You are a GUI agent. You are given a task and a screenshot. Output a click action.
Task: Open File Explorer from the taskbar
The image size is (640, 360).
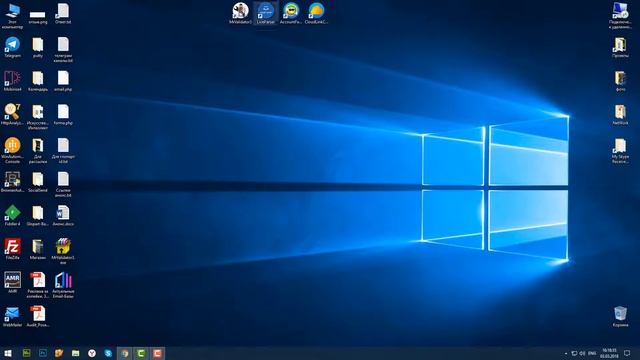(76, 353)
